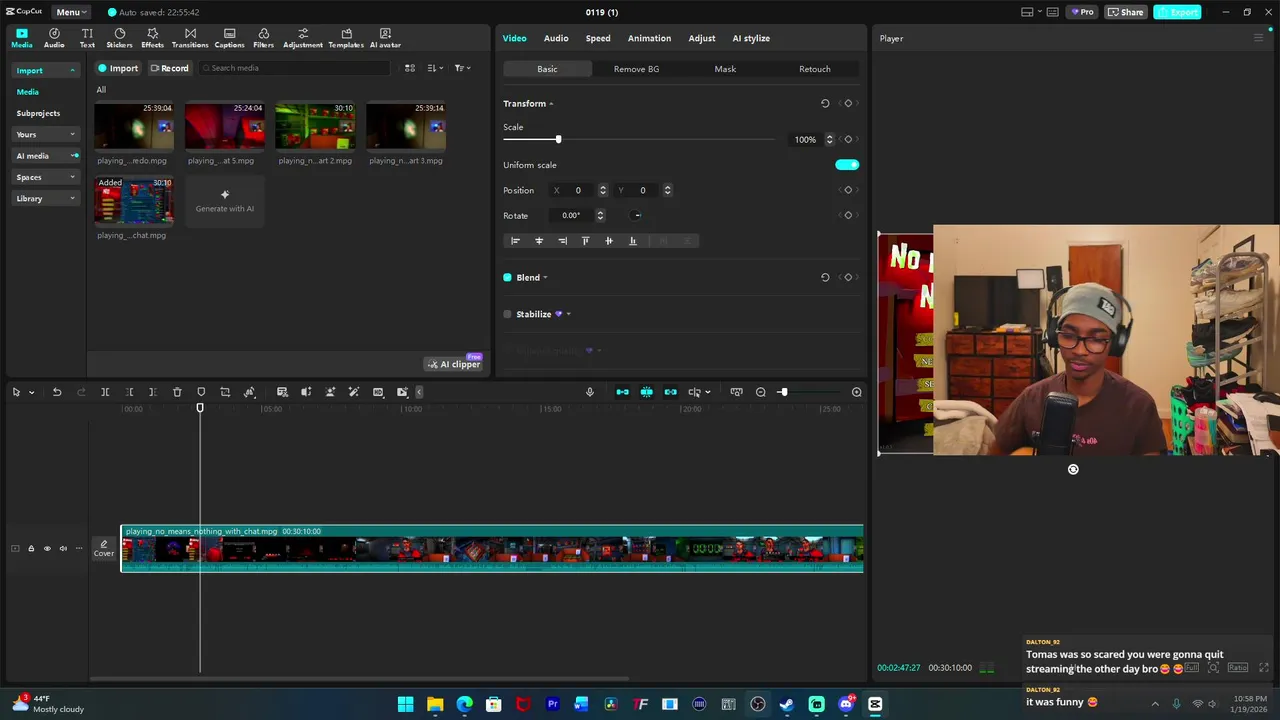Open the AI avatar tab
Image resolution: width=1280 pixels, height=720 pixels.
pos(385,38)
